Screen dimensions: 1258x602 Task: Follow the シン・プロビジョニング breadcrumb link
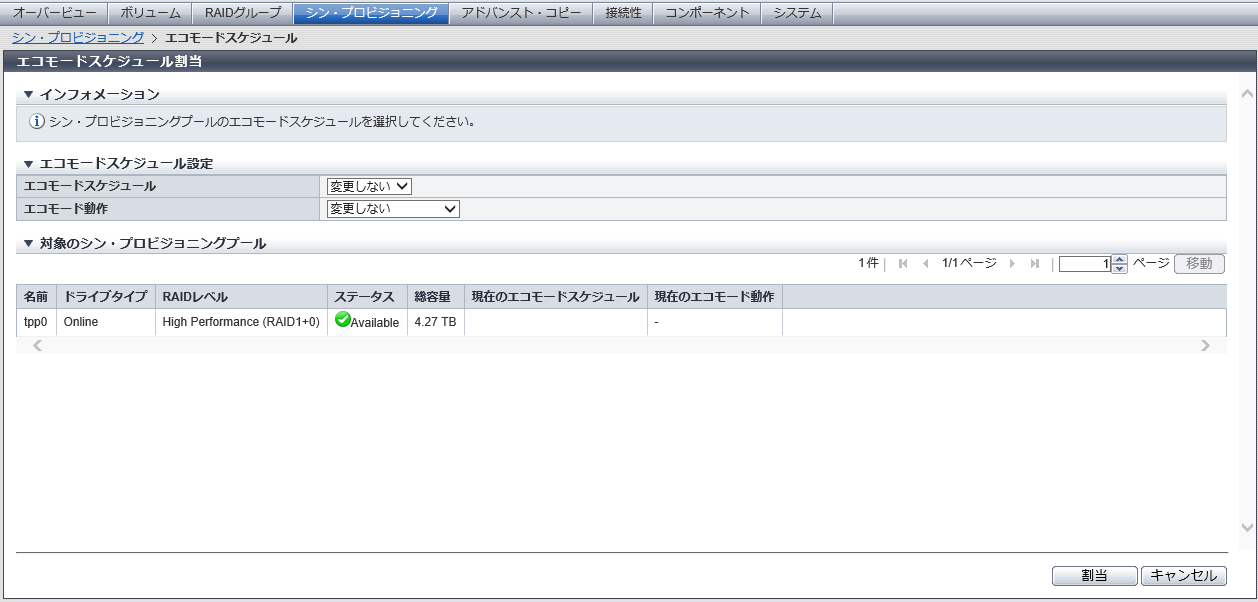tap(77, 37)
